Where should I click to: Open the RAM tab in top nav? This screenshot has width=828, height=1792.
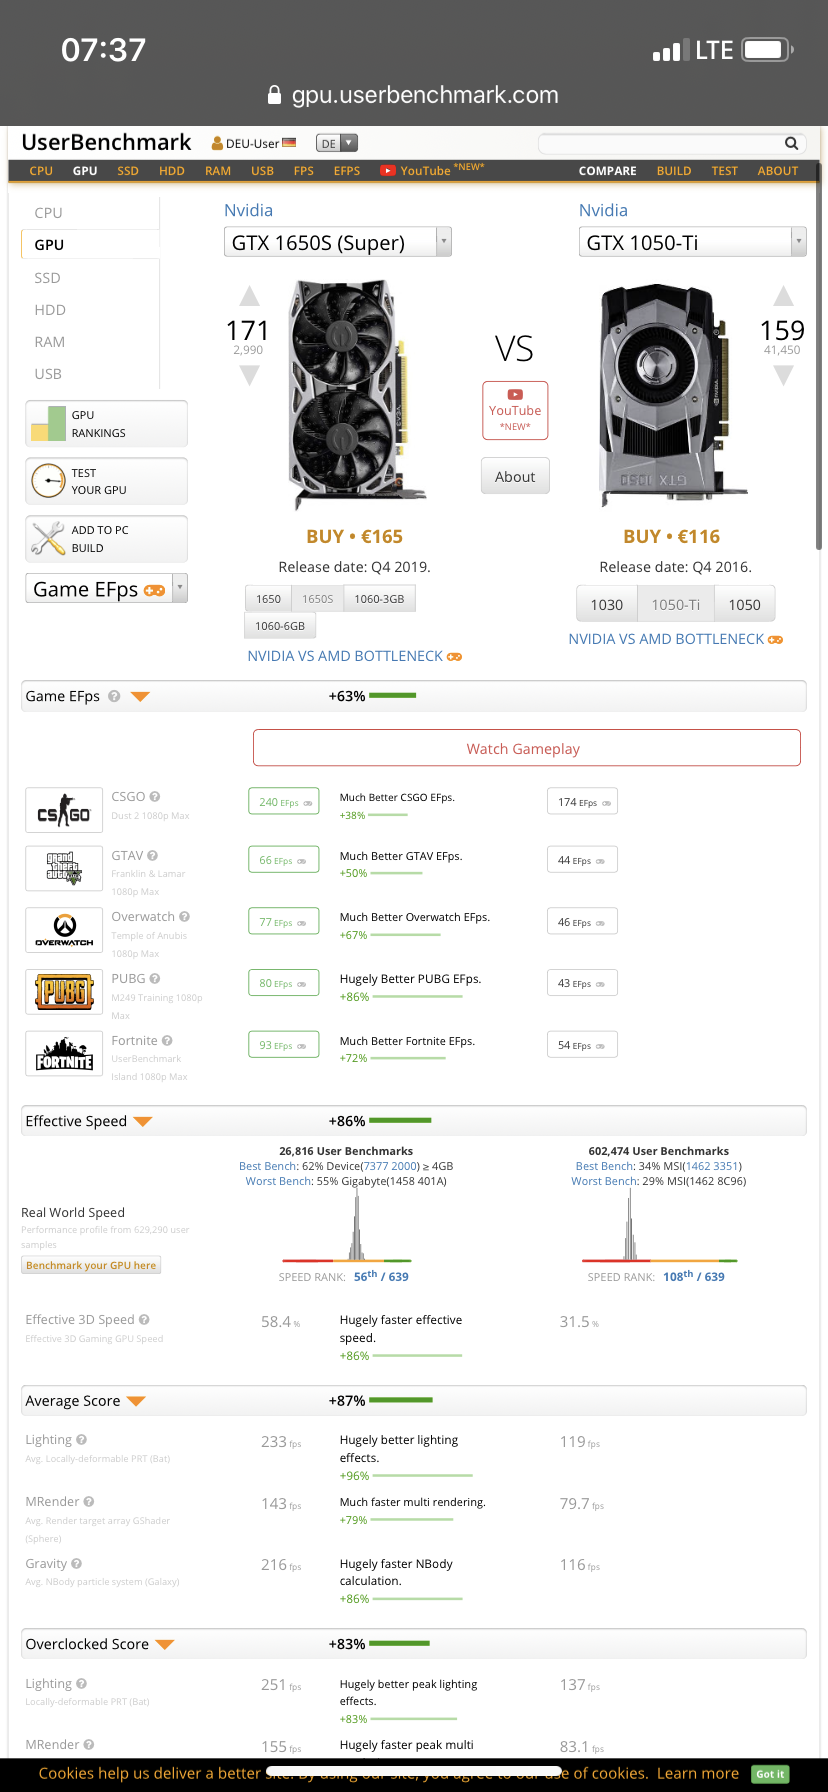click(218, 171)
